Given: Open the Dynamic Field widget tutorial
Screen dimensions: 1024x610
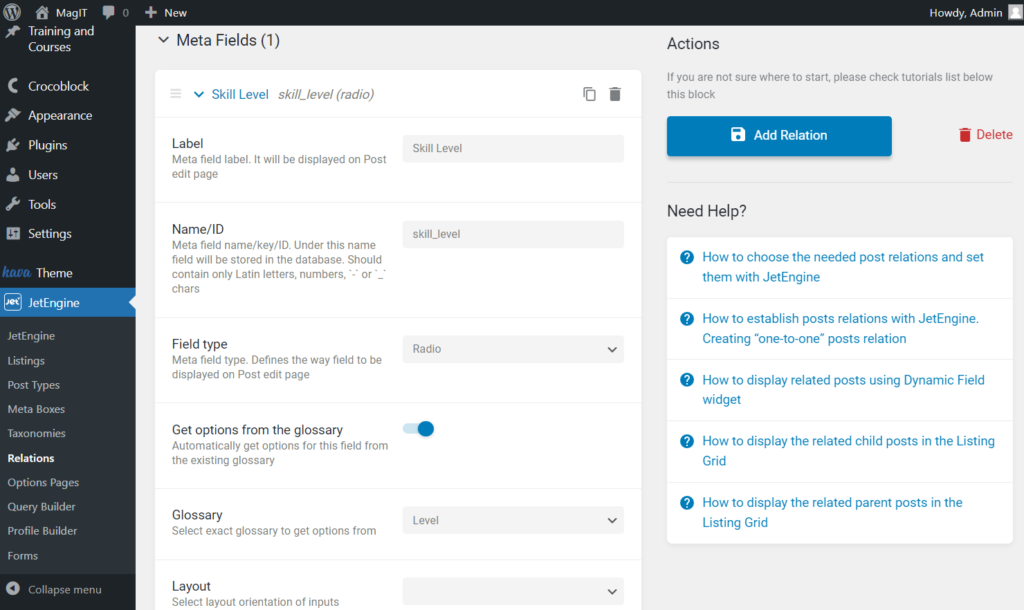Looking at the screenshot, I should click(x=843, y=390).
